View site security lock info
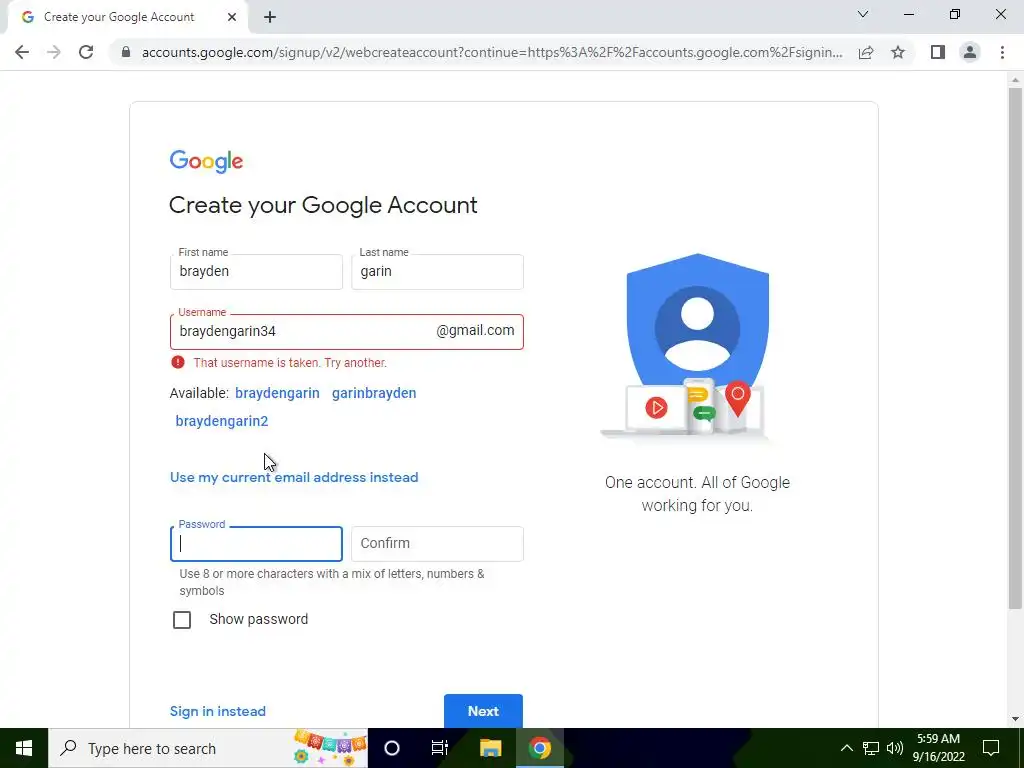1024x768 pixels. coord(126,52)
